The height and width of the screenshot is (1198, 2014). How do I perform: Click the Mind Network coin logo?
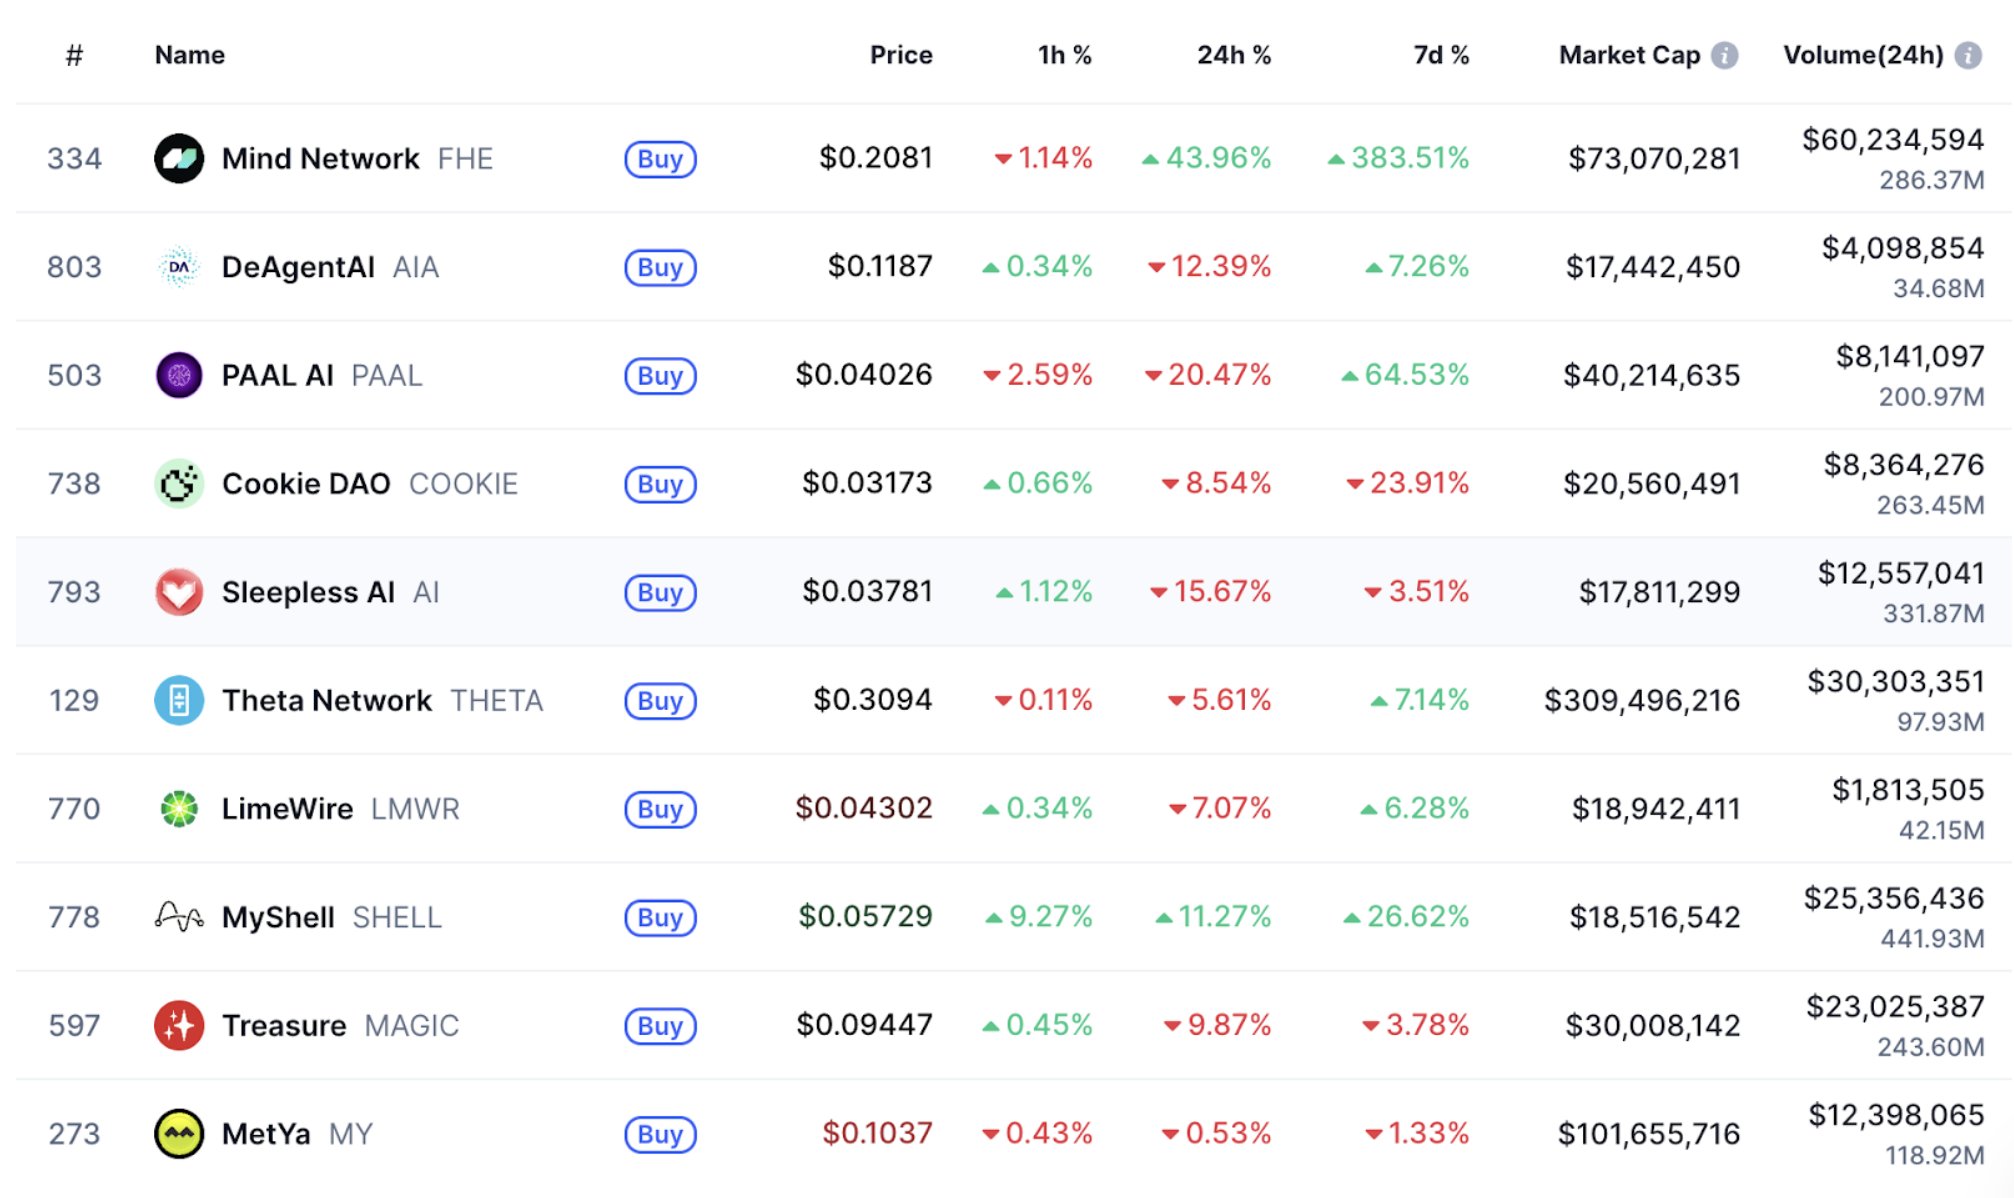tap(179, 159)
